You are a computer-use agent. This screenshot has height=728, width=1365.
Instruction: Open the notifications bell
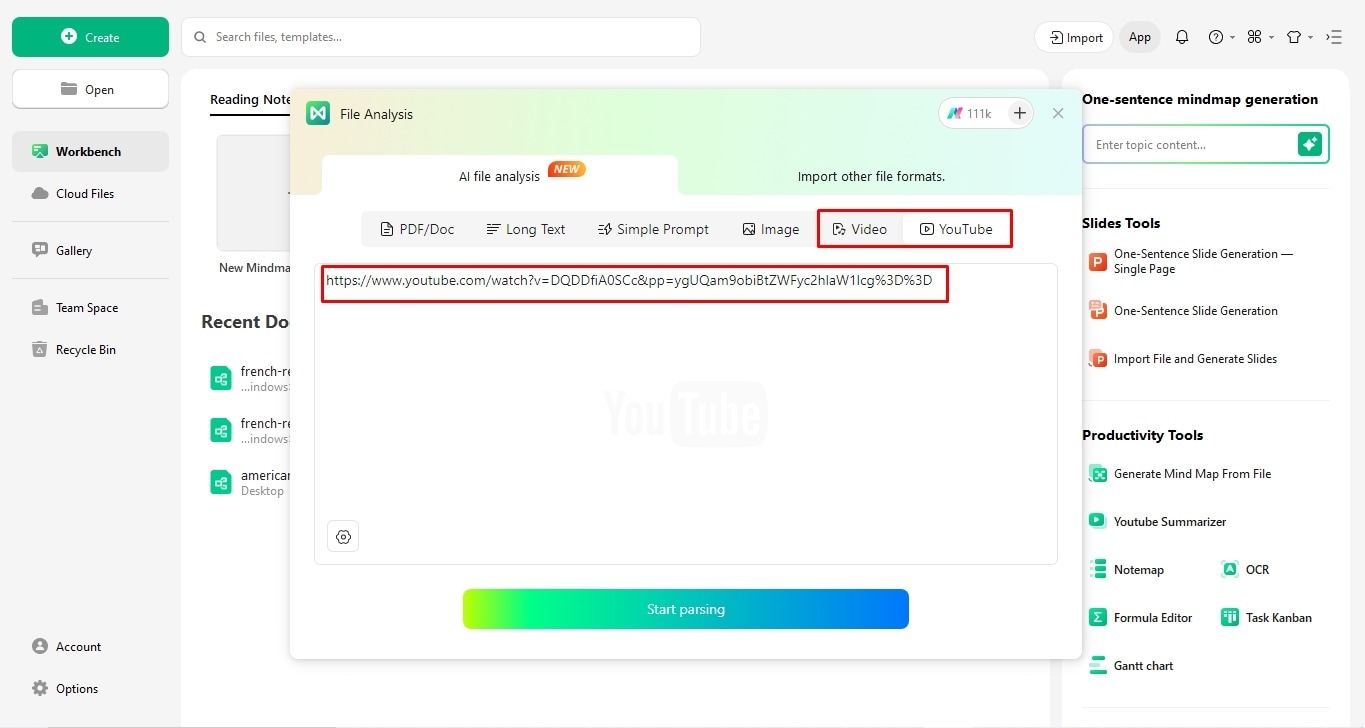click(x=1182, y=37)
